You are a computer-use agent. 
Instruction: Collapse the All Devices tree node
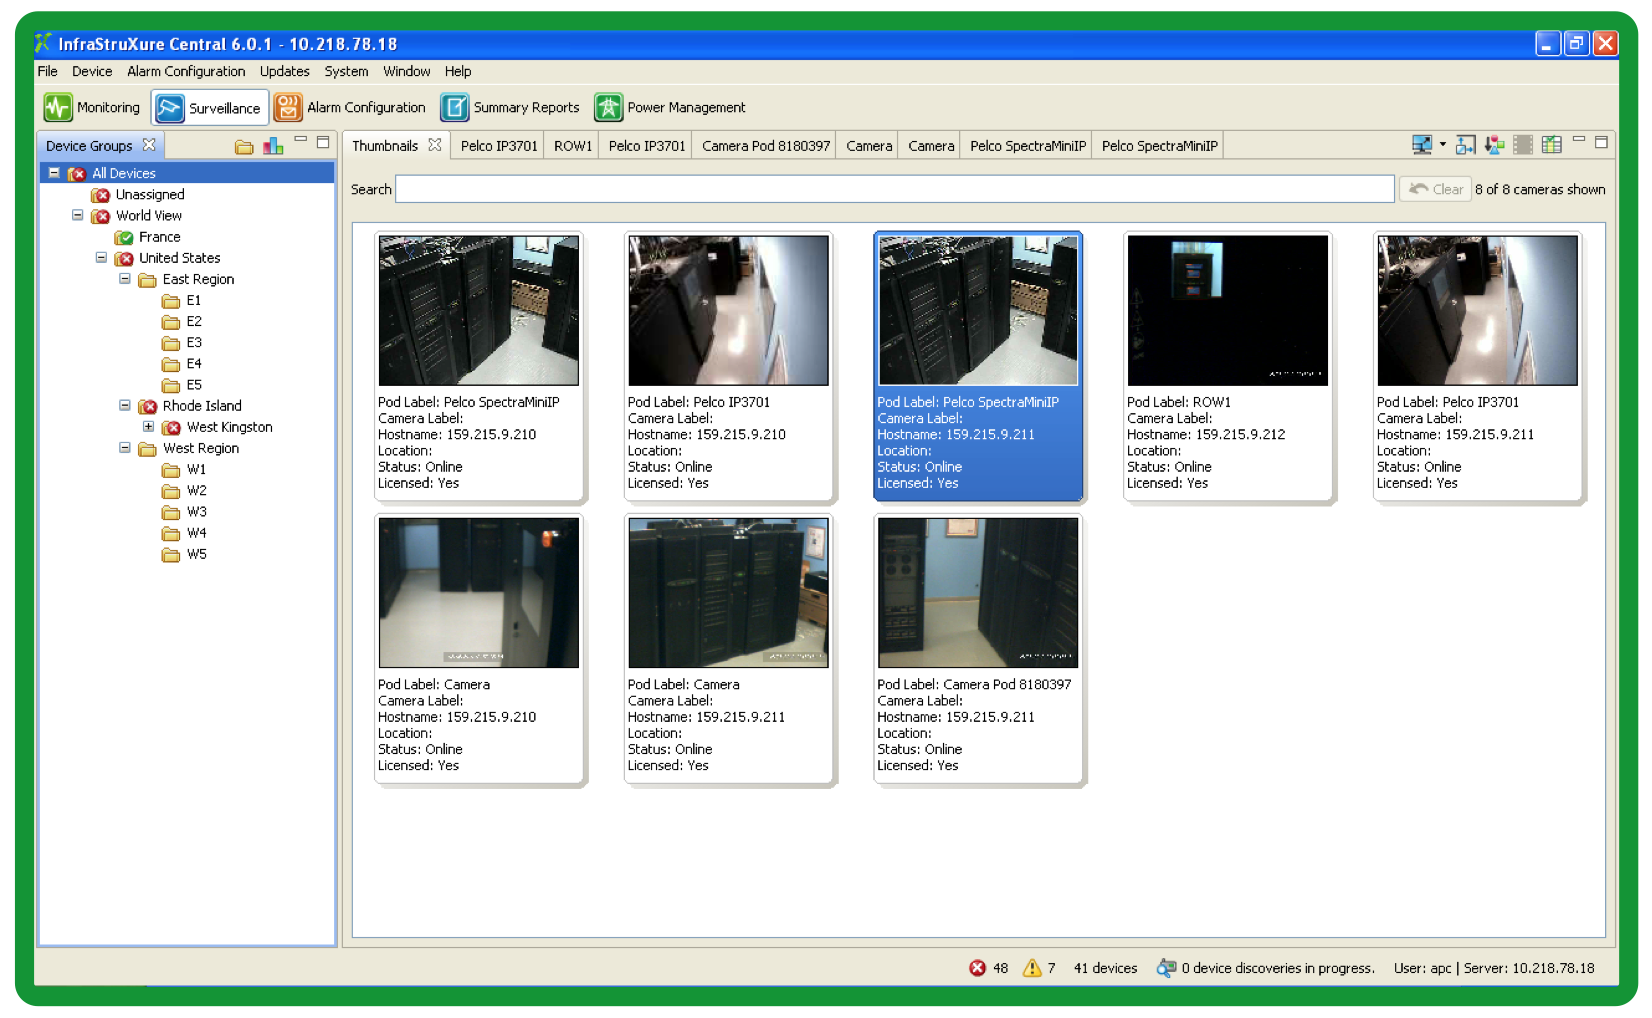(54, 173)
